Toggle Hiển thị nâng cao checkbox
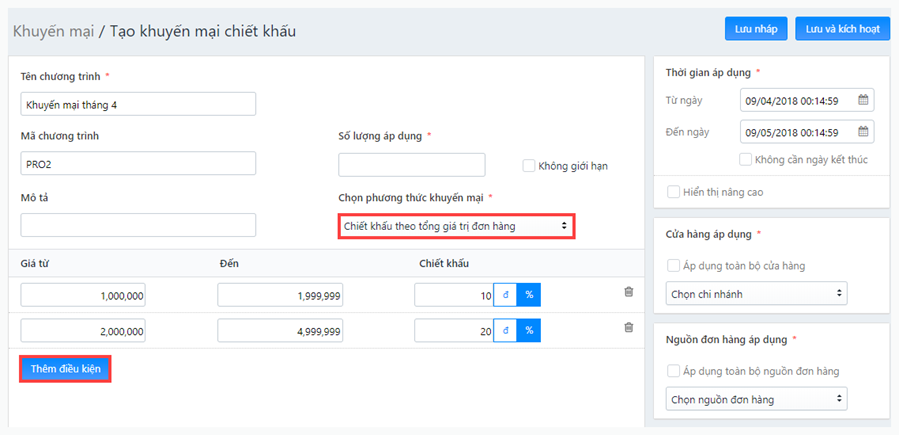The height and width of the screenshot is (435, 900). pyautogui.click(x=673, y=192)
